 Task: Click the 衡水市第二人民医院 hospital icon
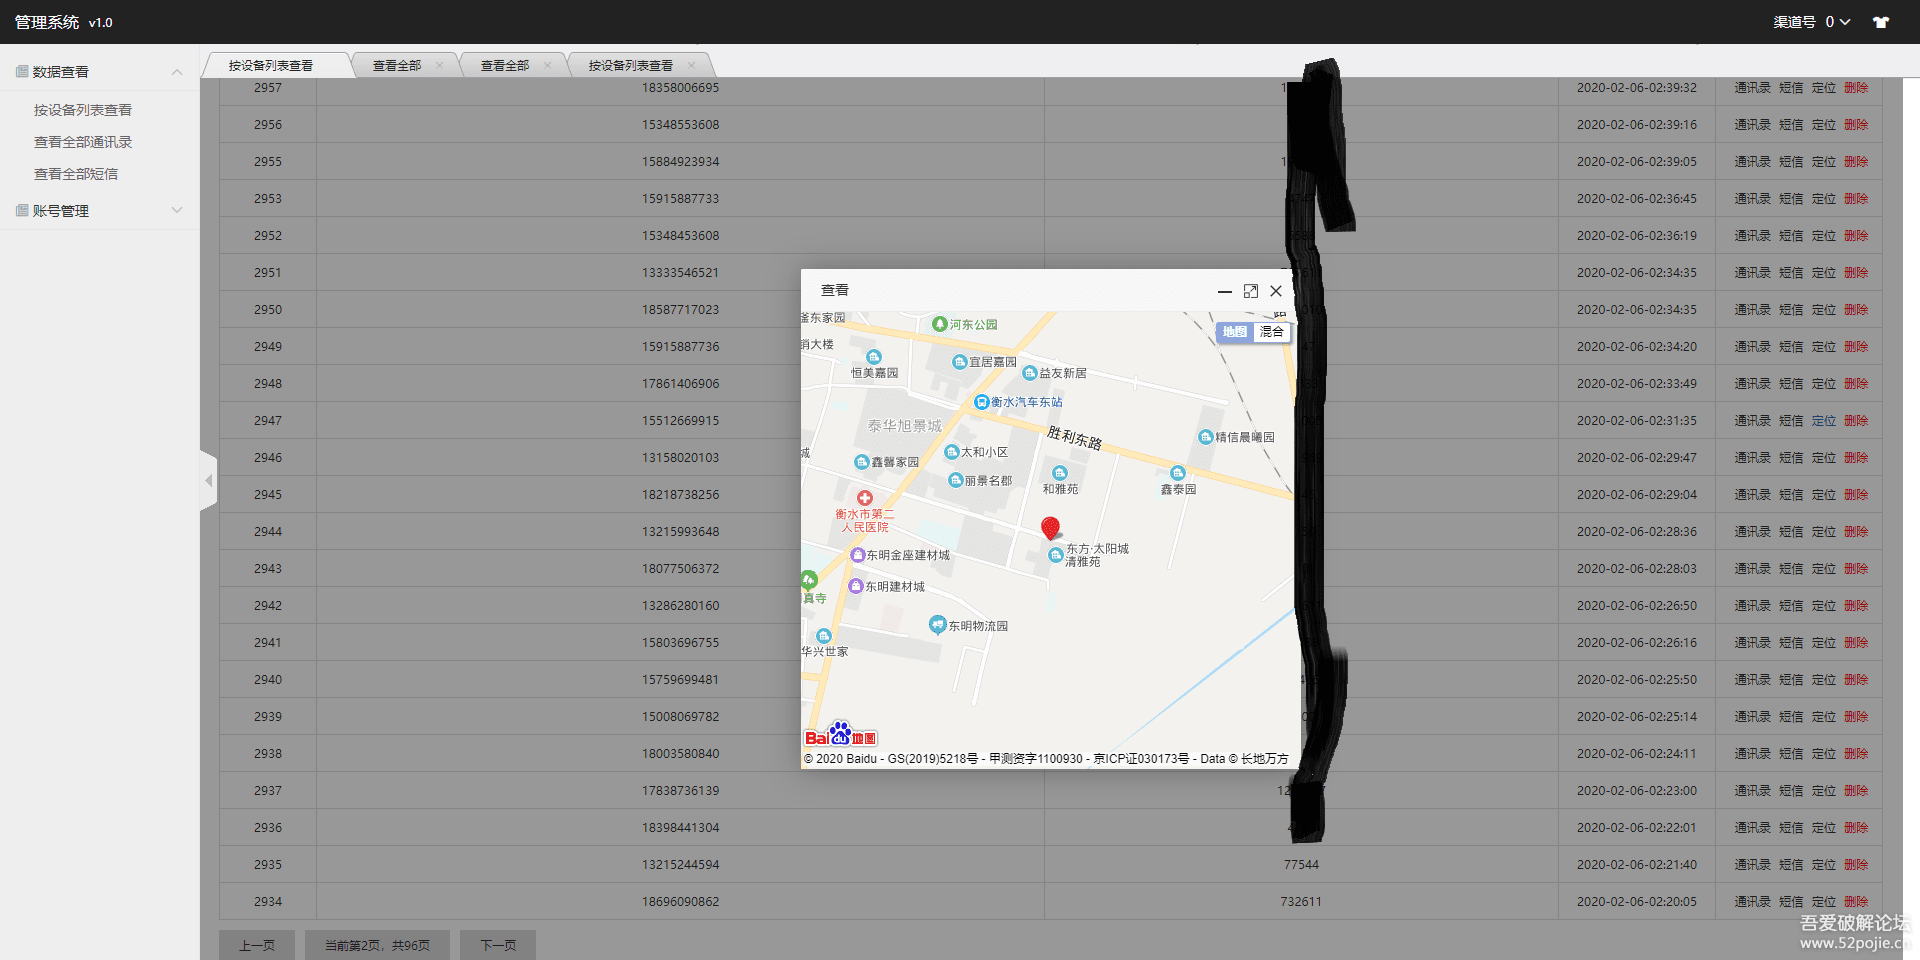point(864,498)
